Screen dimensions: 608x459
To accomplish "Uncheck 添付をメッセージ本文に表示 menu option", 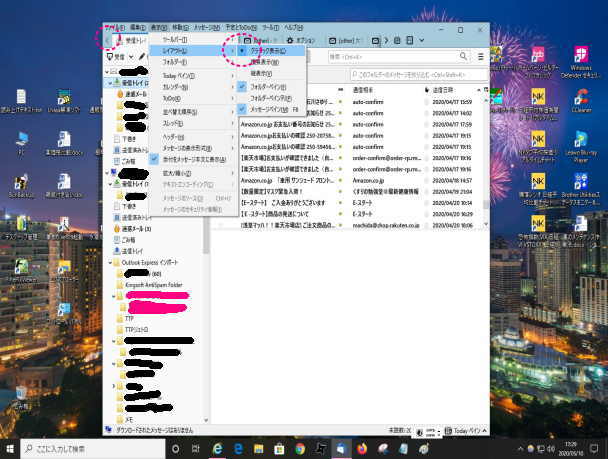I will (x=193, y=159).
